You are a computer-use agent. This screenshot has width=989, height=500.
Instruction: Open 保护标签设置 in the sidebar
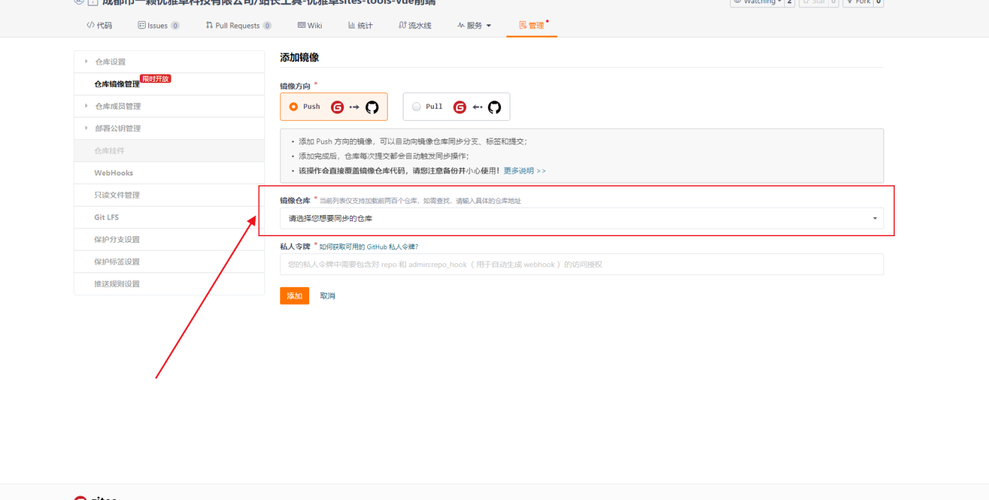click(x=169, y=262)
